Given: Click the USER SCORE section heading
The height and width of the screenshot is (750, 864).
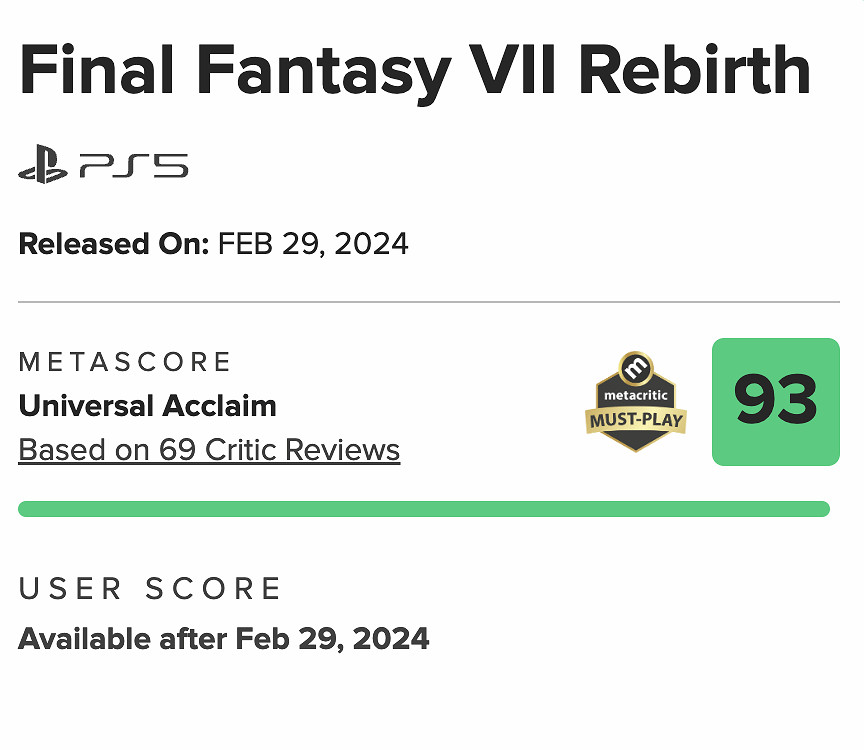Looking at the screenshot, I should (150, 589).
